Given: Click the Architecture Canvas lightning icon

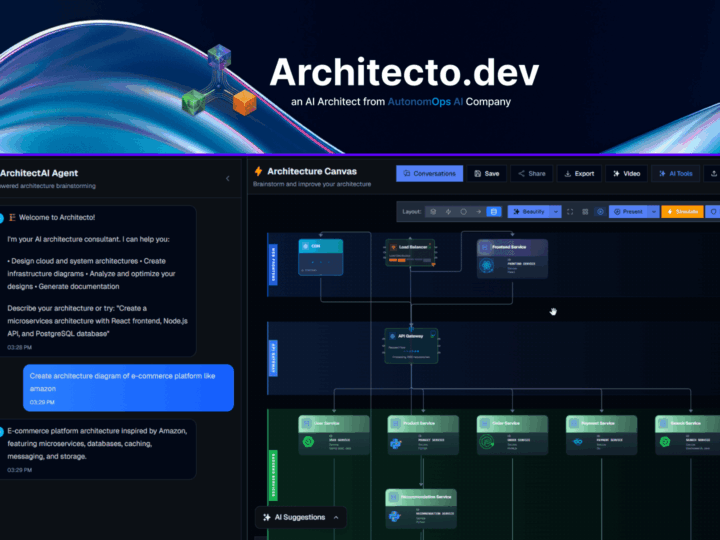Looking at the screenshot, I should tap(259, 171).
